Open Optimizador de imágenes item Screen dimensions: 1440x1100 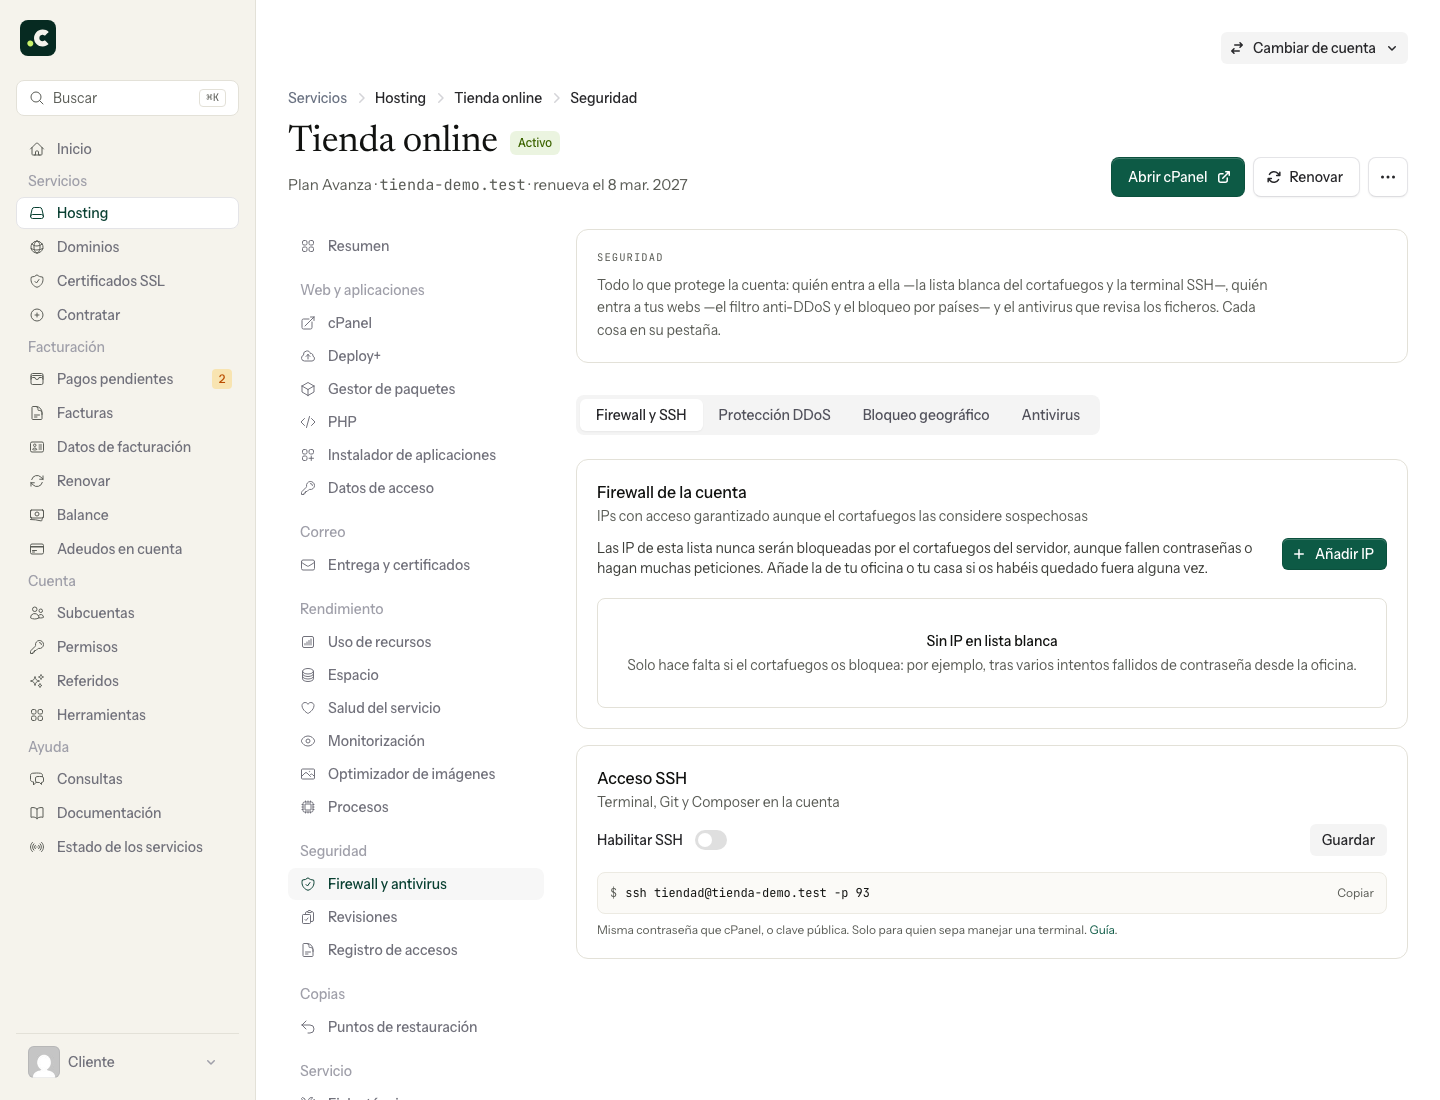416,774
